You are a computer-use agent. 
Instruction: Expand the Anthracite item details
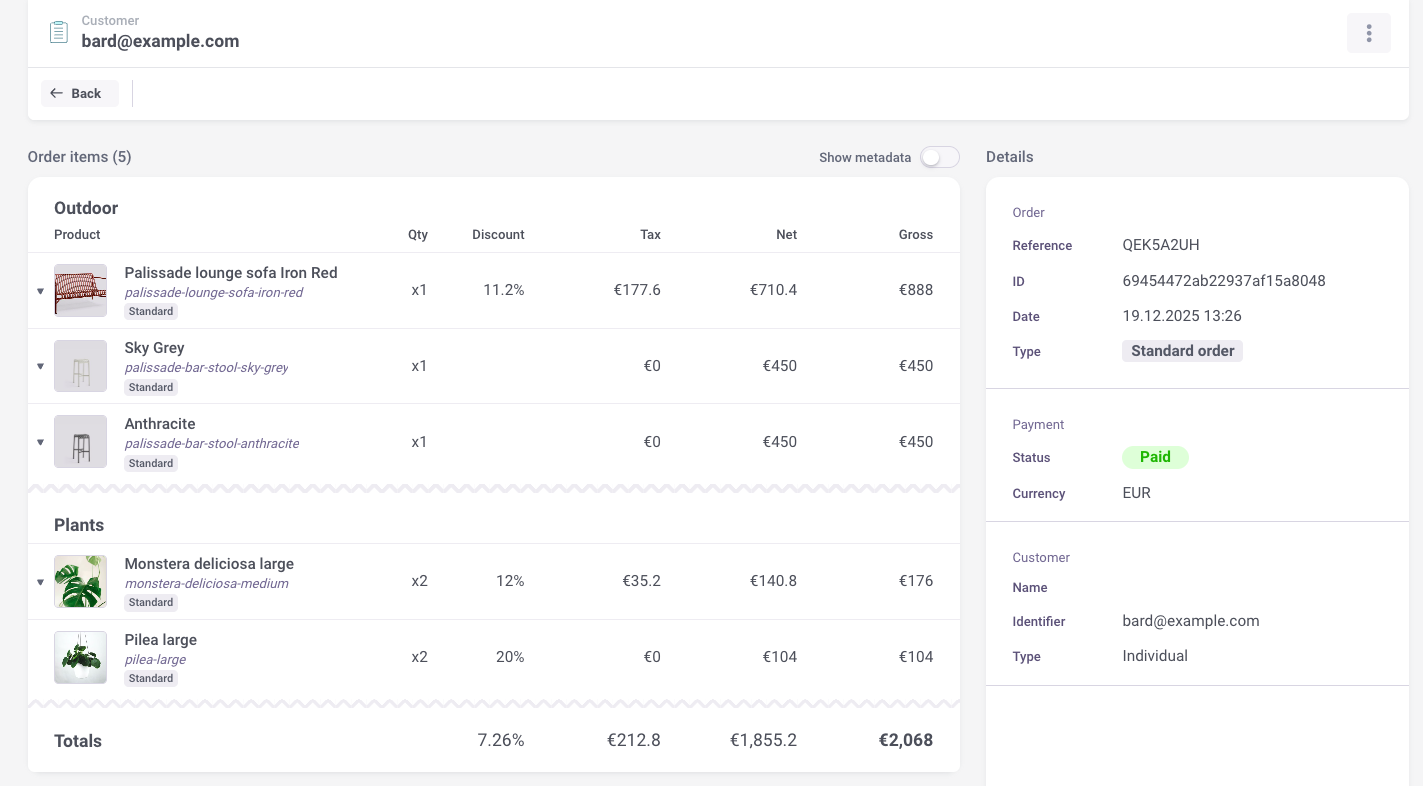(x=40, y=441)
